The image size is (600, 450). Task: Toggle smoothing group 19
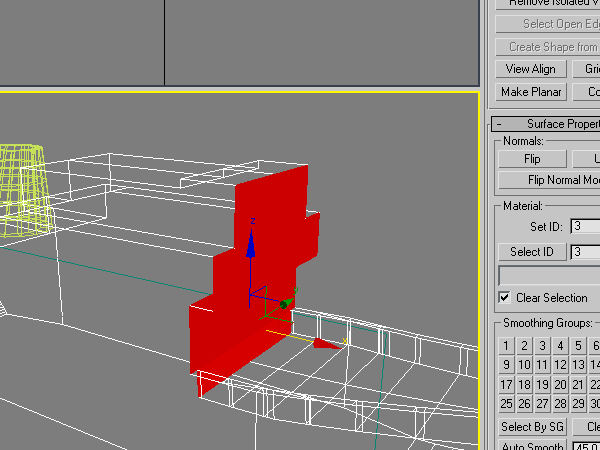[x=542, y=385]
